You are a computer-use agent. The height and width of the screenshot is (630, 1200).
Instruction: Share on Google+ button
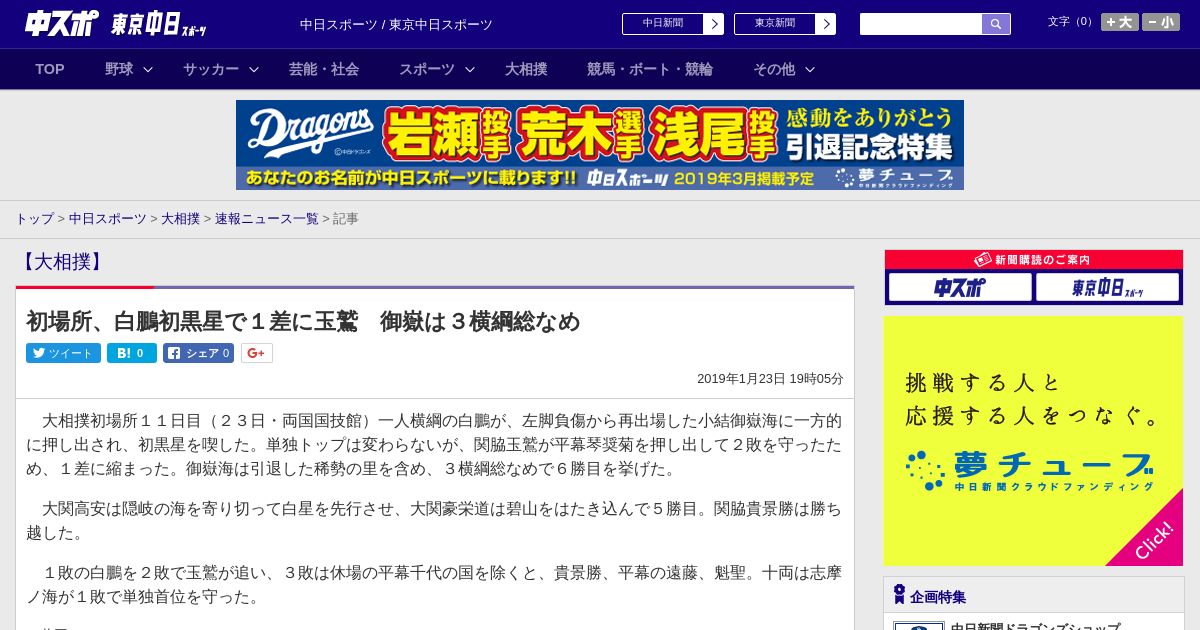256,353
